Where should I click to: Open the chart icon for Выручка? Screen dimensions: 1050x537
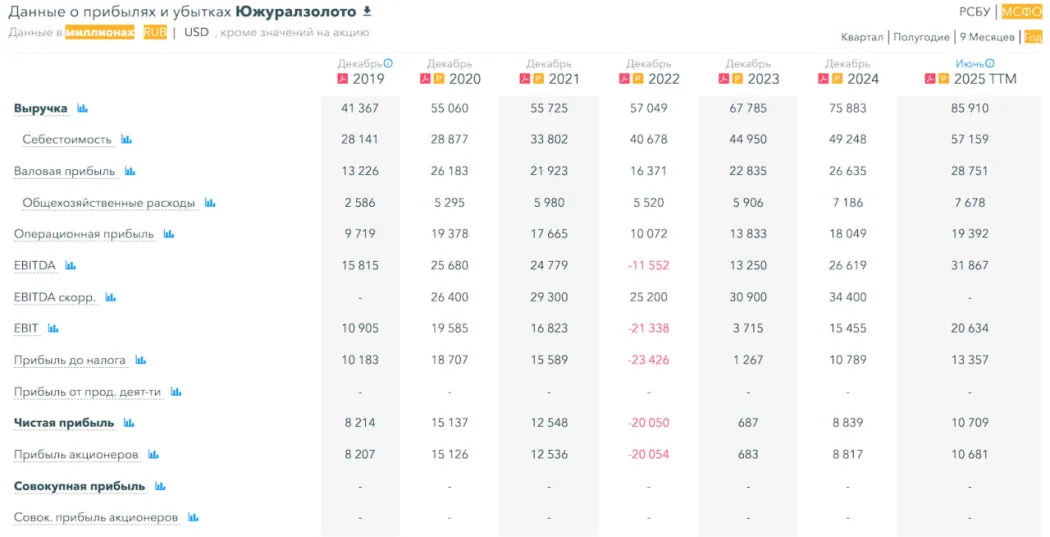click(x=82, y=108)
